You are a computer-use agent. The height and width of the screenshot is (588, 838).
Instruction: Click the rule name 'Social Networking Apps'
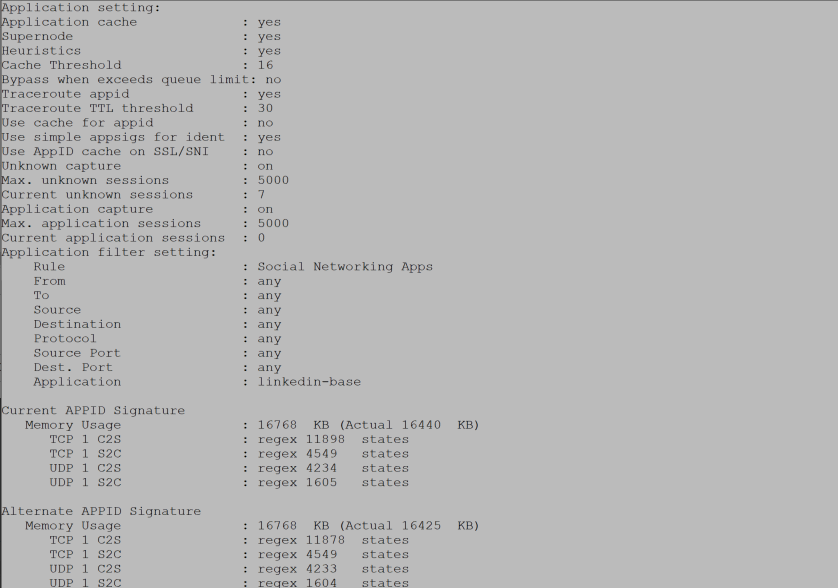pyautogui.click(x=345, y=267)
